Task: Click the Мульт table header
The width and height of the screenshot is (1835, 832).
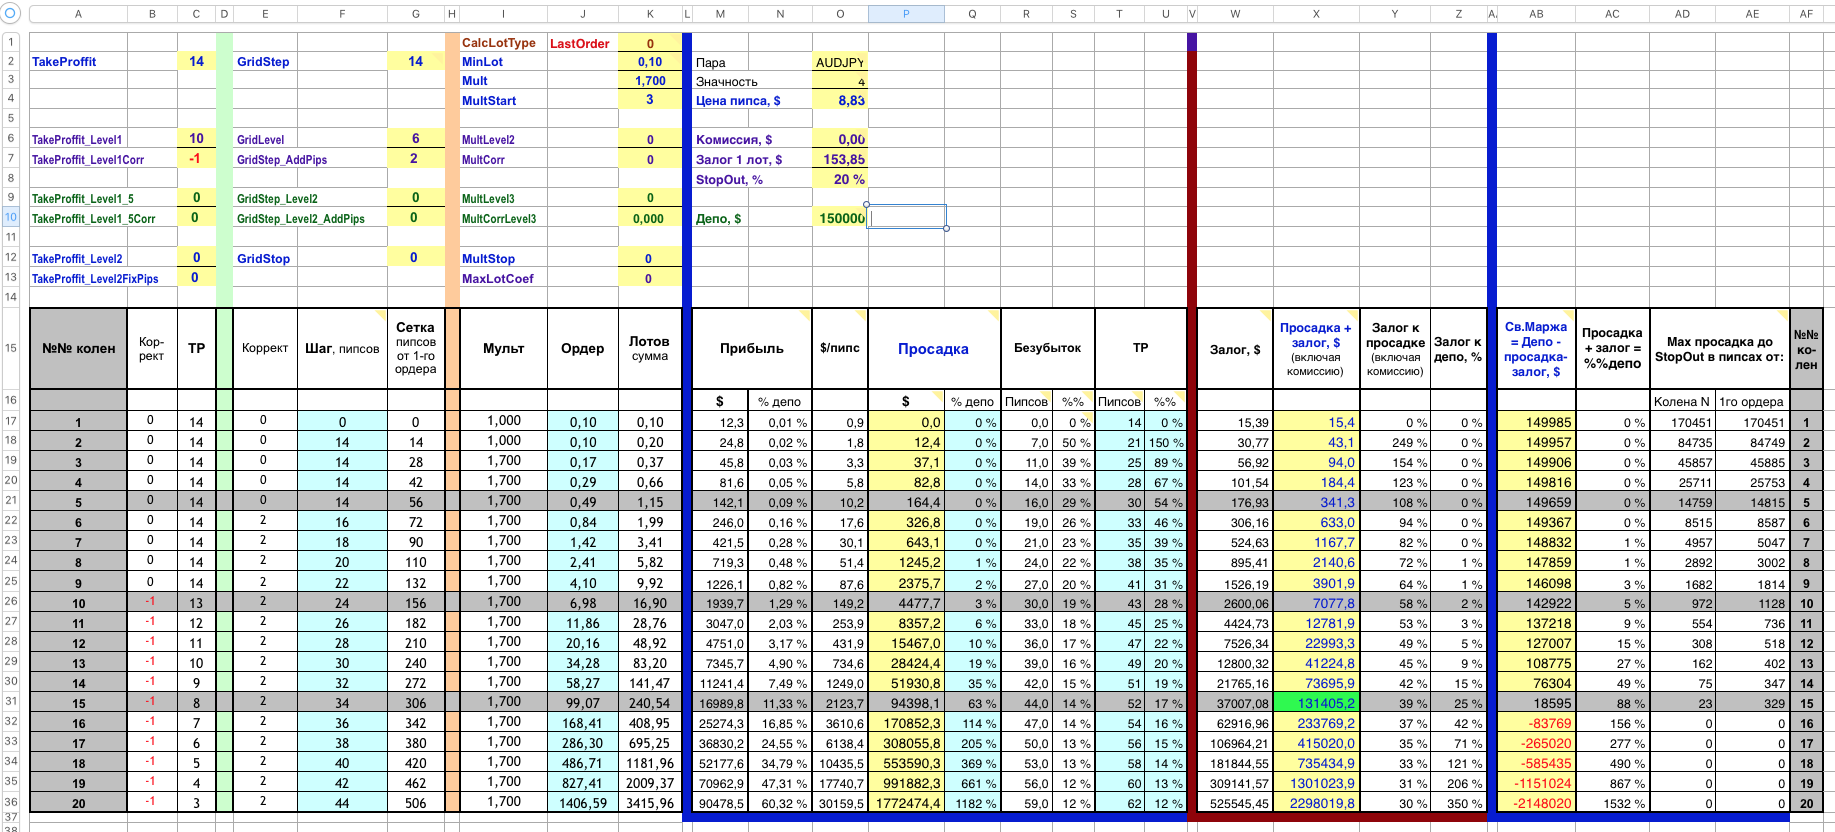Action: (x=503, y=348)
